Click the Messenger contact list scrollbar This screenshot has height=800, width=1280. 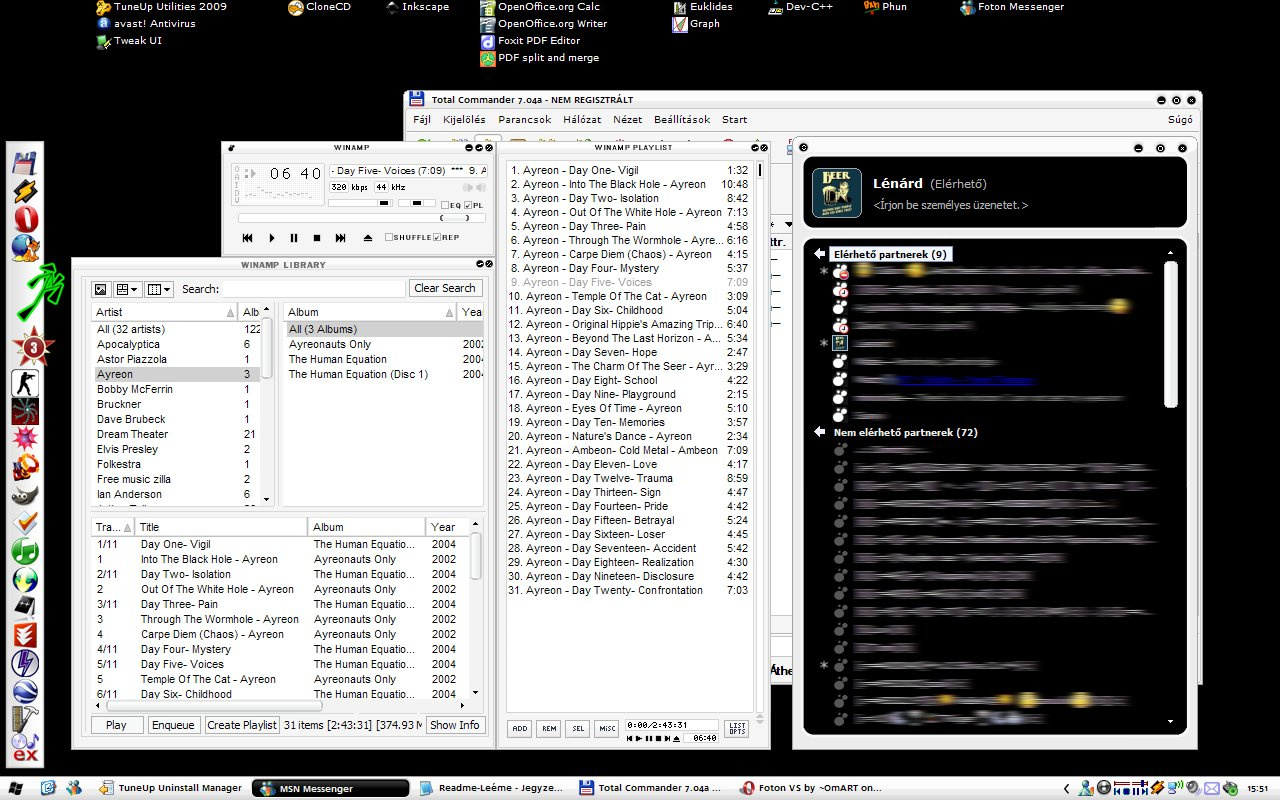tap(1171, 335)
